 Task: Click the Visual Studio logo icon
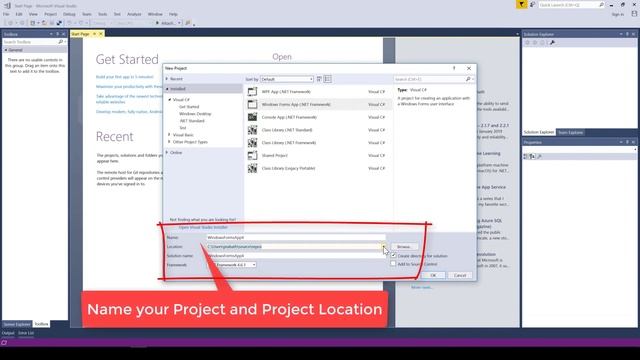(7, 6)
